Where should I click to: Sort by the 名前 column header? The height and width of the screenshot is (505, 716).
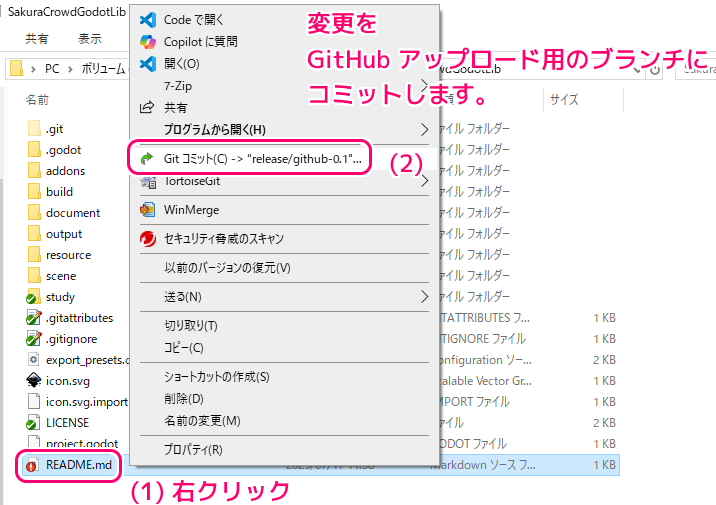pyautogui.click(x=37, y=100)
